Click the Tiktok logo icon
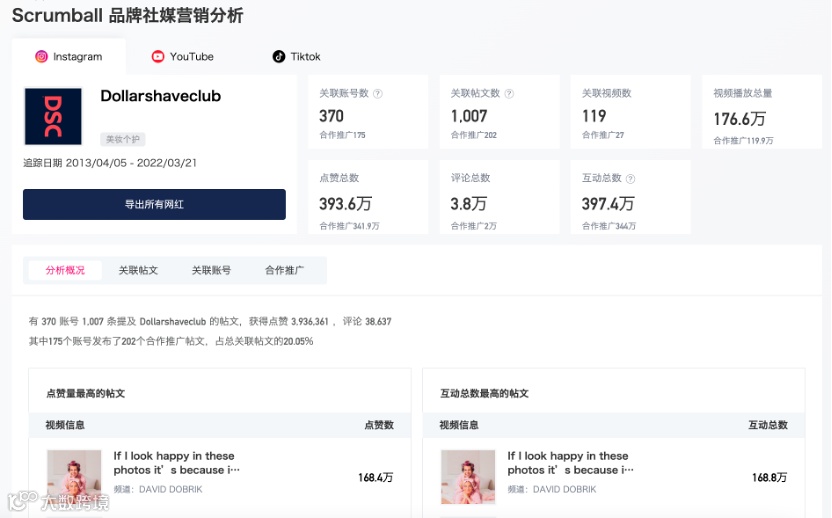 coord(279,56)
